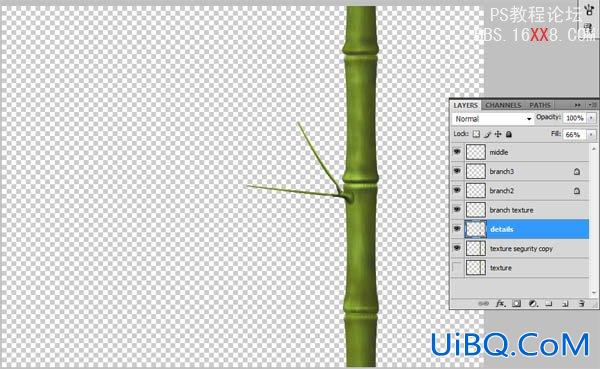Open the fx layer style menu
The width and height of the screenshot is (600, 369).
click(x=501, y=304)
